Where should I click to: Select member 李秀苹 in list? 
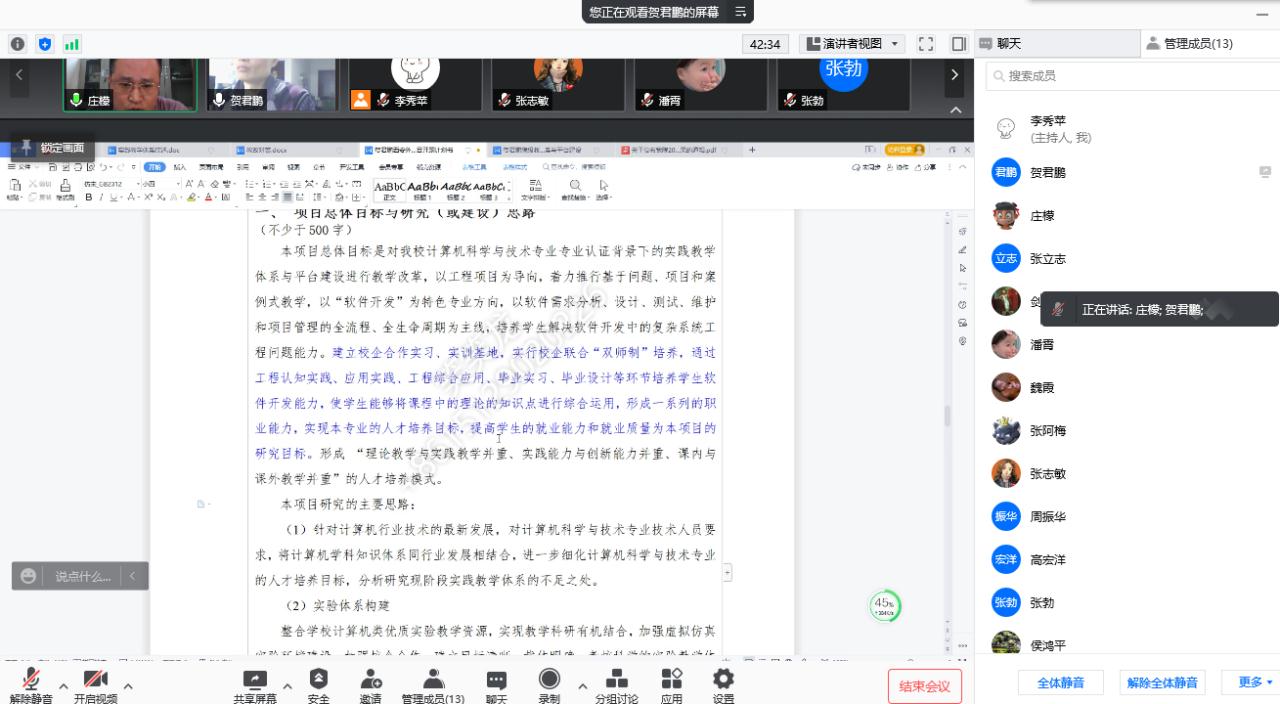pos(1127,129)
